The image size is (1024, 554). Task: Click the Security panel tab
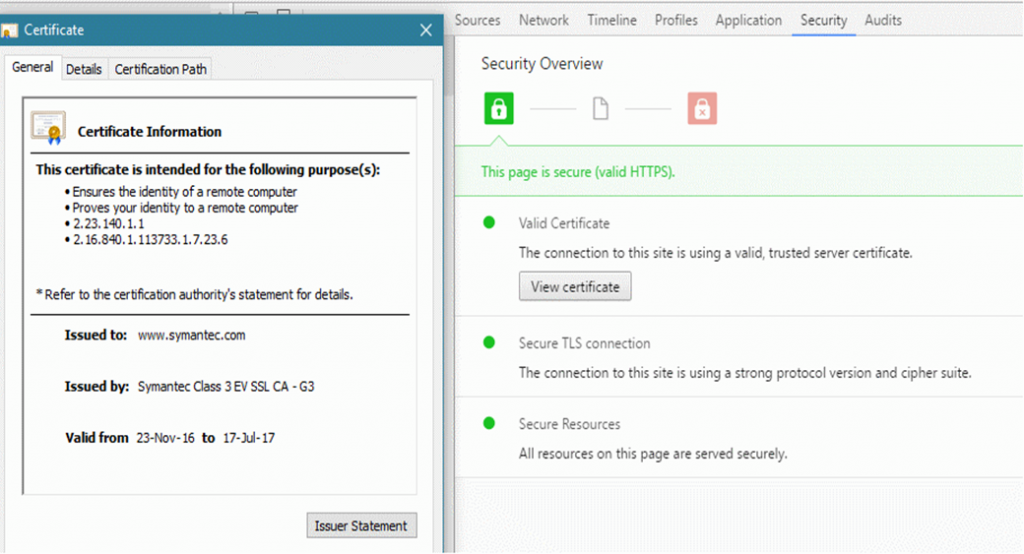coord(823,20)
